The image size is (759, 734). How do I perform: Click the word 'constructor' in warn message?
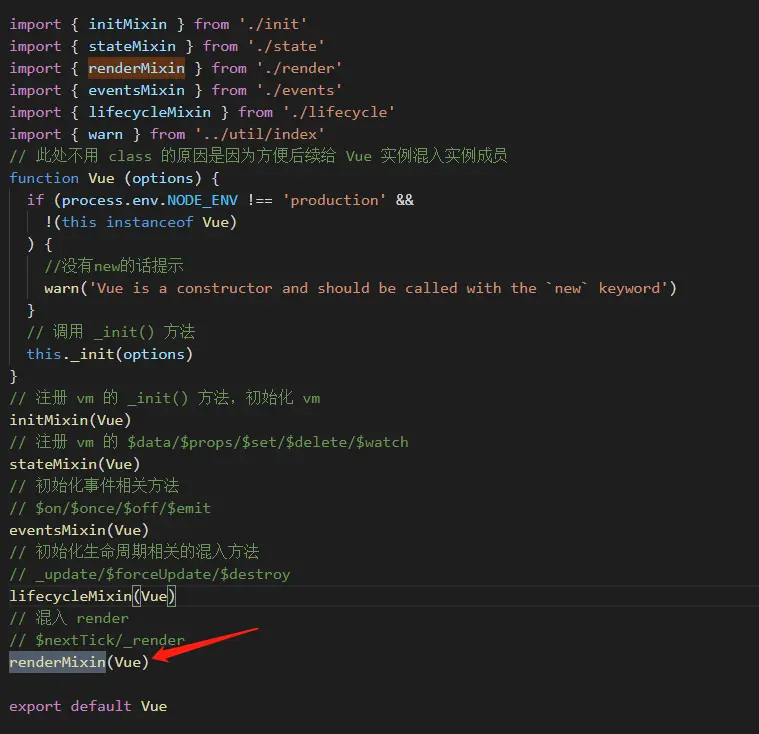tap(224, 288)
